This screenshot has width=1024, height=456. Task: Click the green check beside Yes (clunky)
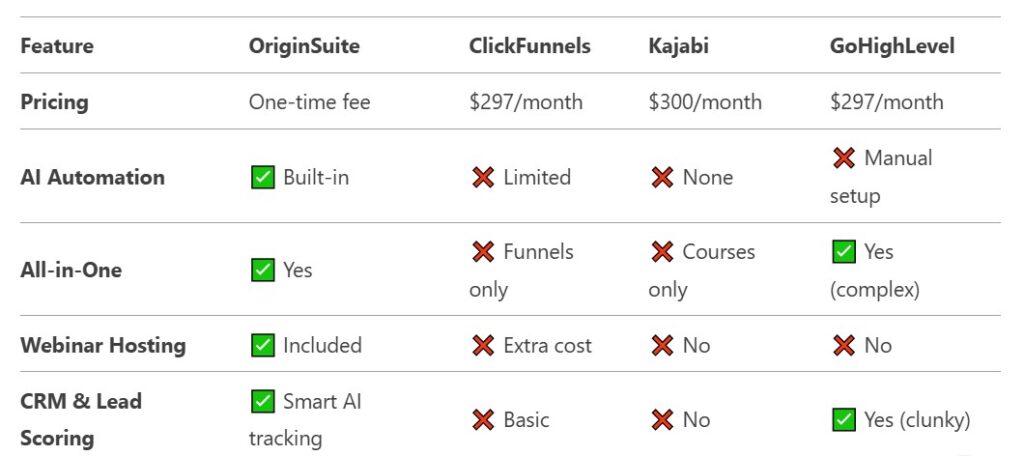click(844, 420)
